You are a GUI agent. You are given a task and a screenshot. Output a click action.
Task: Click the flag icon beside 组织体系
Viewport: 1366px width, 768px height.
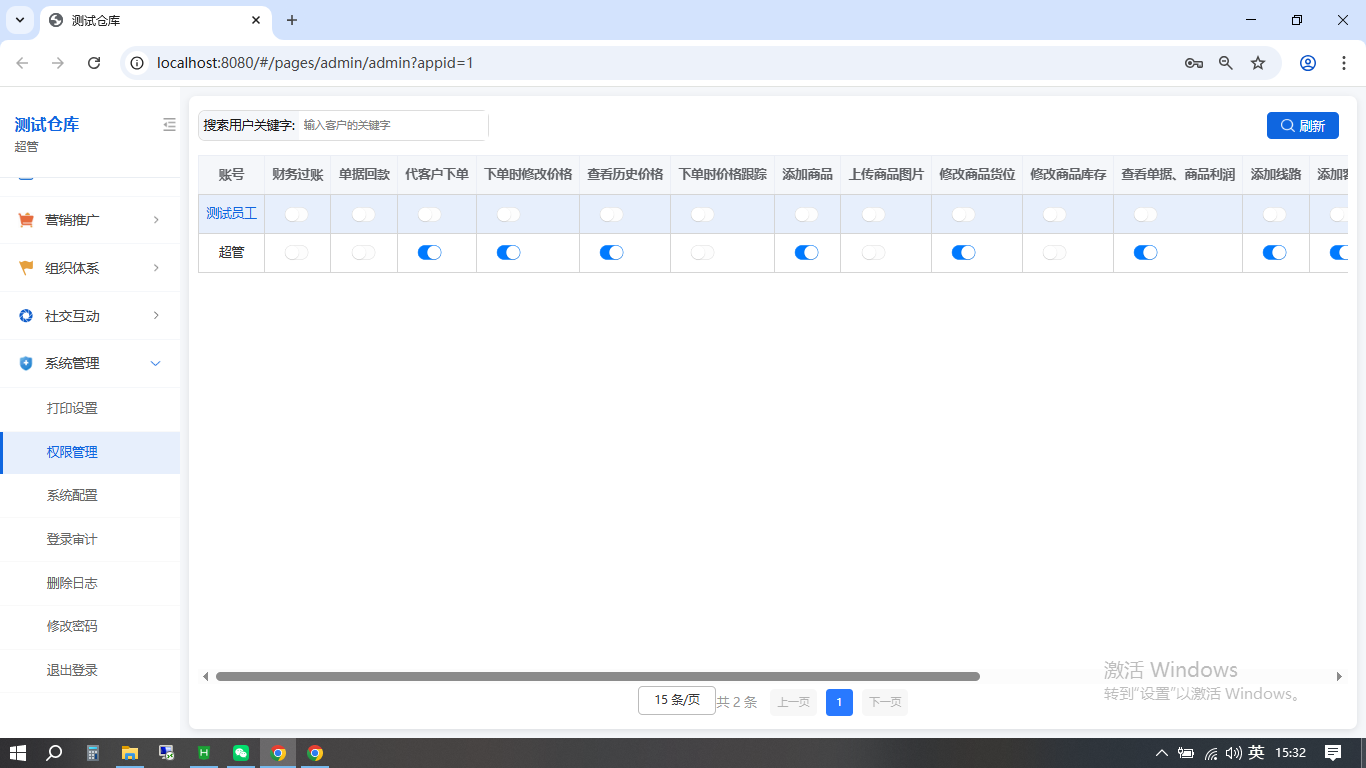[x=24, y=267]
